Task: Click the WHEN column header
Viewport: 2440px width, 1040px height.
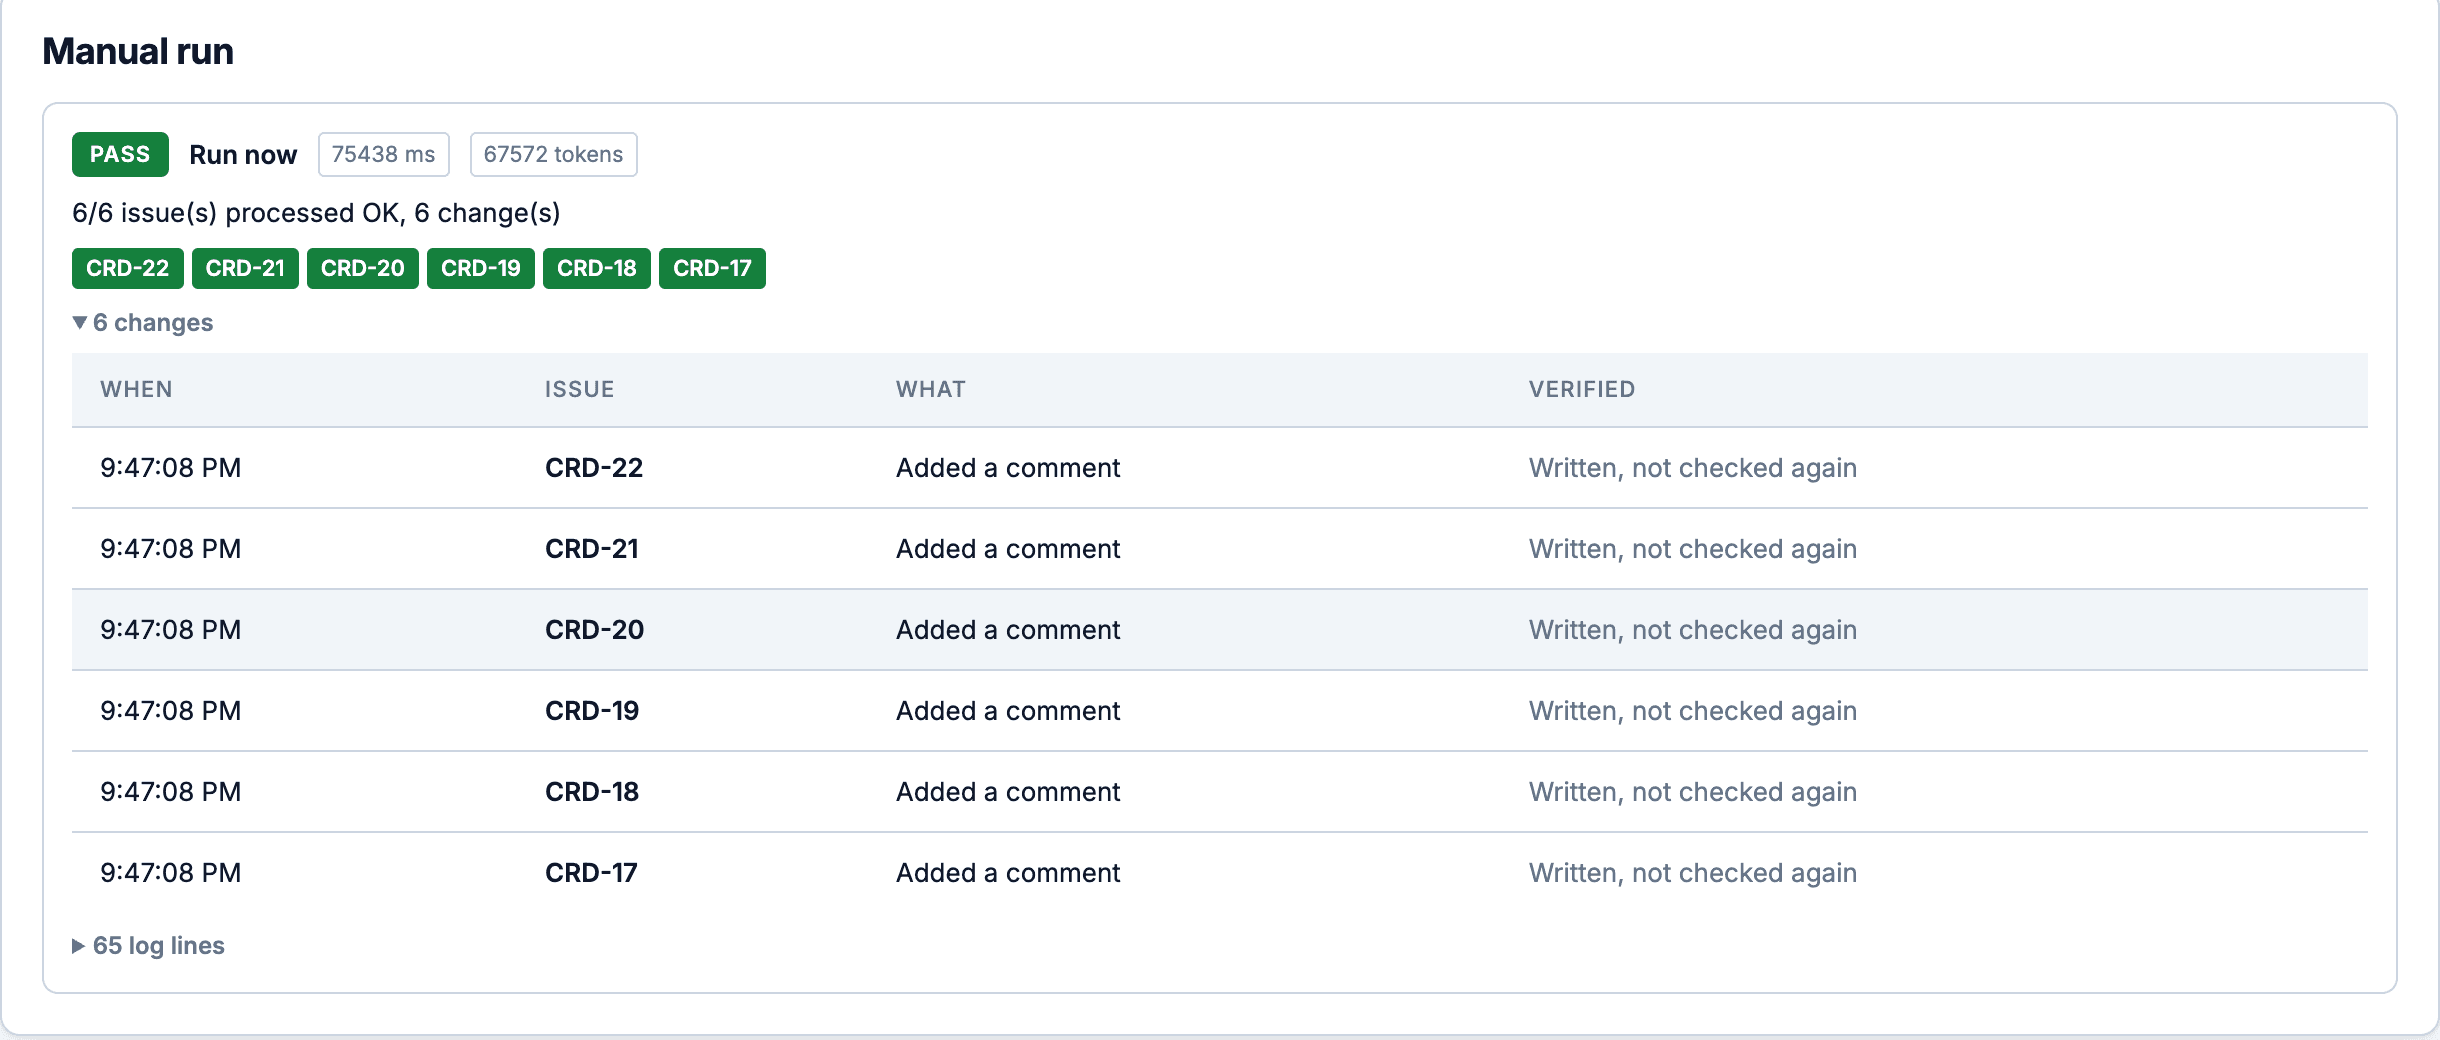Action: pos(136,389)
